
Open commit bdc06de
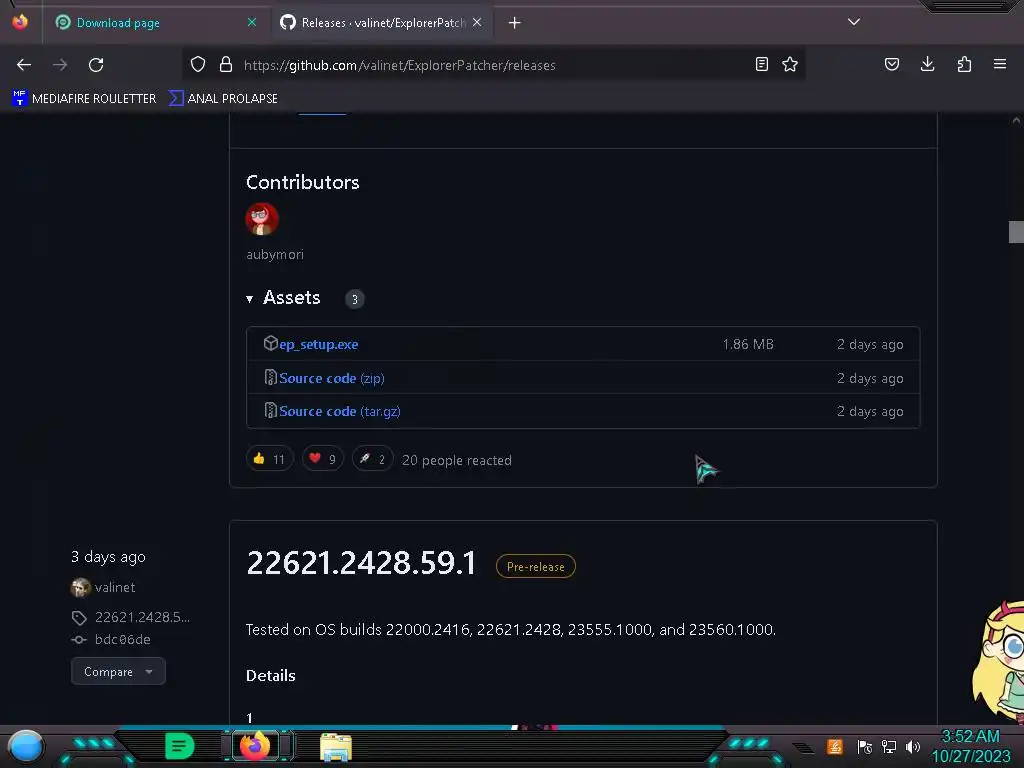point(122,639)
